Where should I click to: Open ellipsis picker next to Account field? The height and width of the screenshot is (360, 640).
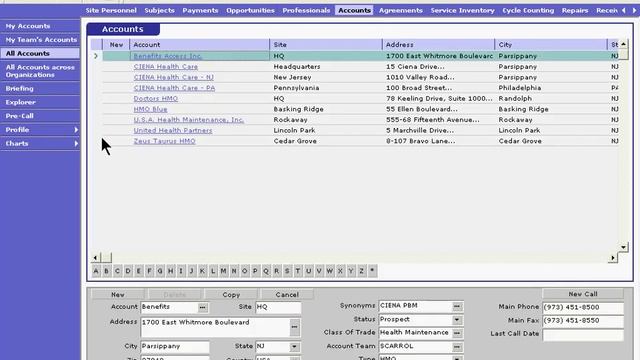(202, 307)
